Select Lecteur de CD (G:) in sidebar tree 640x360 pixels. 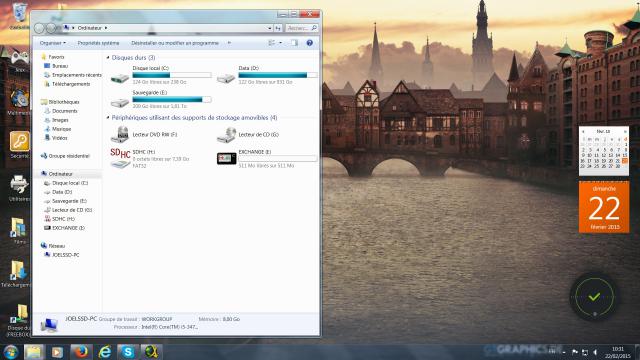(x=72, y=210)
